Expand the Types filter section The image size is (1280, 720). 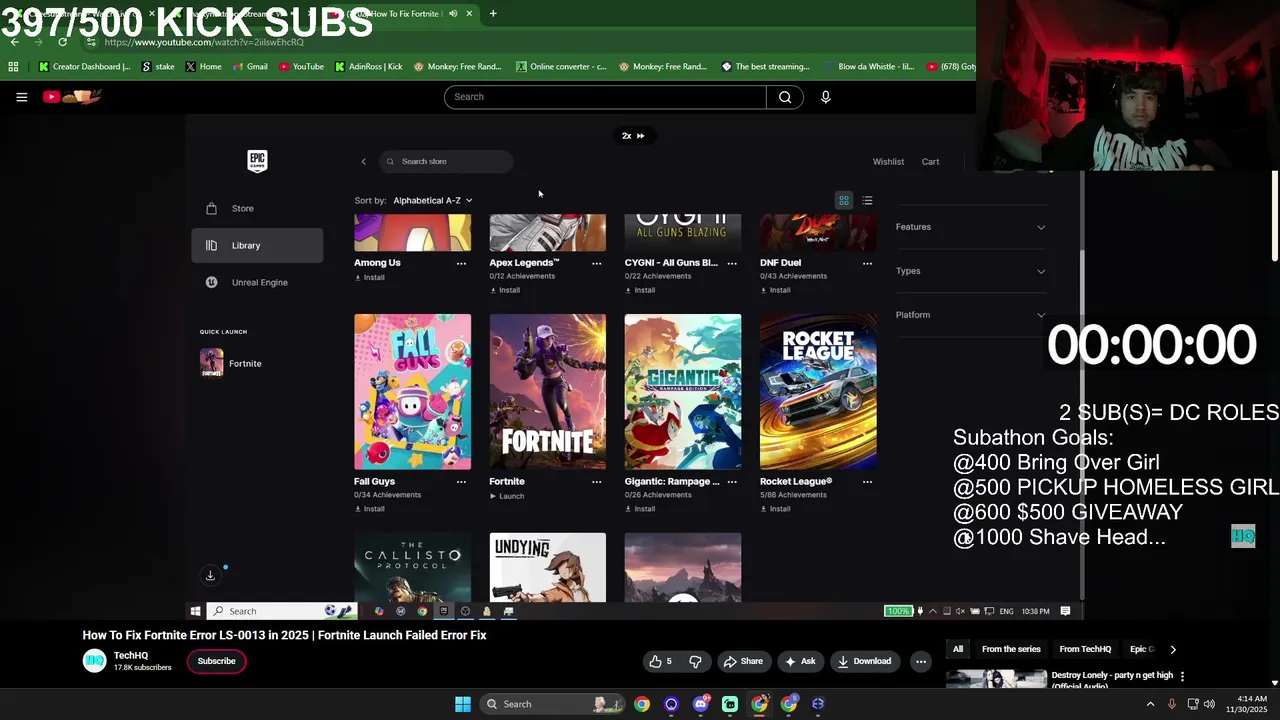970,271
